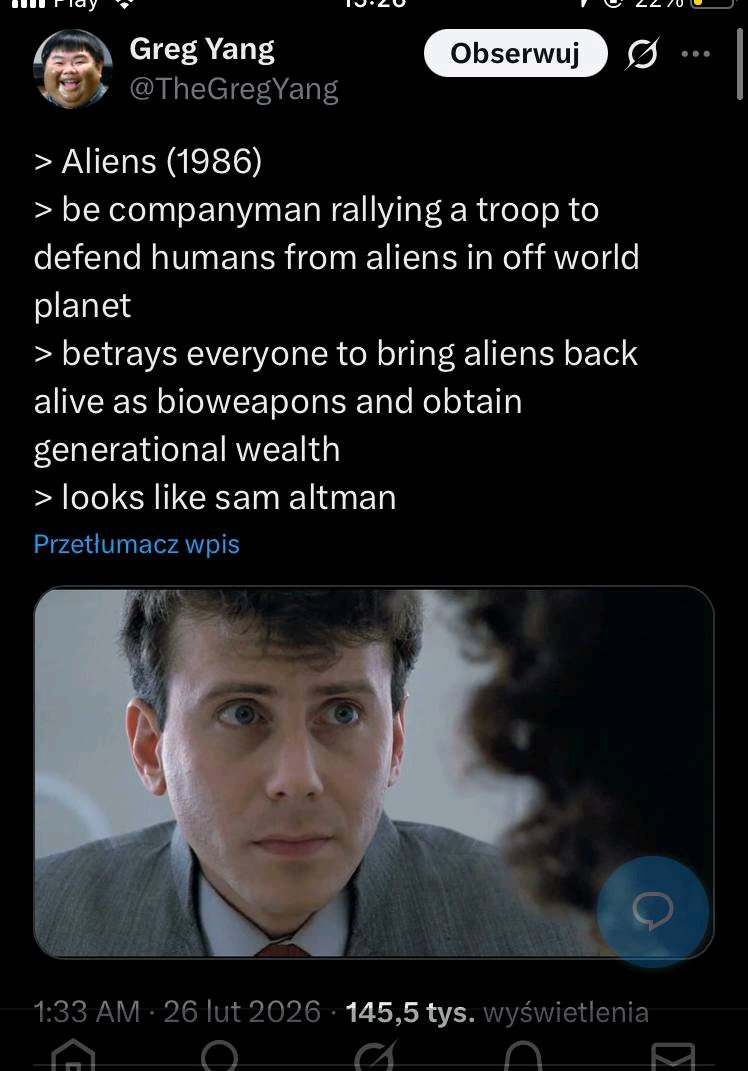Image resolution: width=748 pixels, height=1071 pixels.
Task: Open the Grok tab in bottom navigation
Action: pyautogui.click(x=375, y=1055)
